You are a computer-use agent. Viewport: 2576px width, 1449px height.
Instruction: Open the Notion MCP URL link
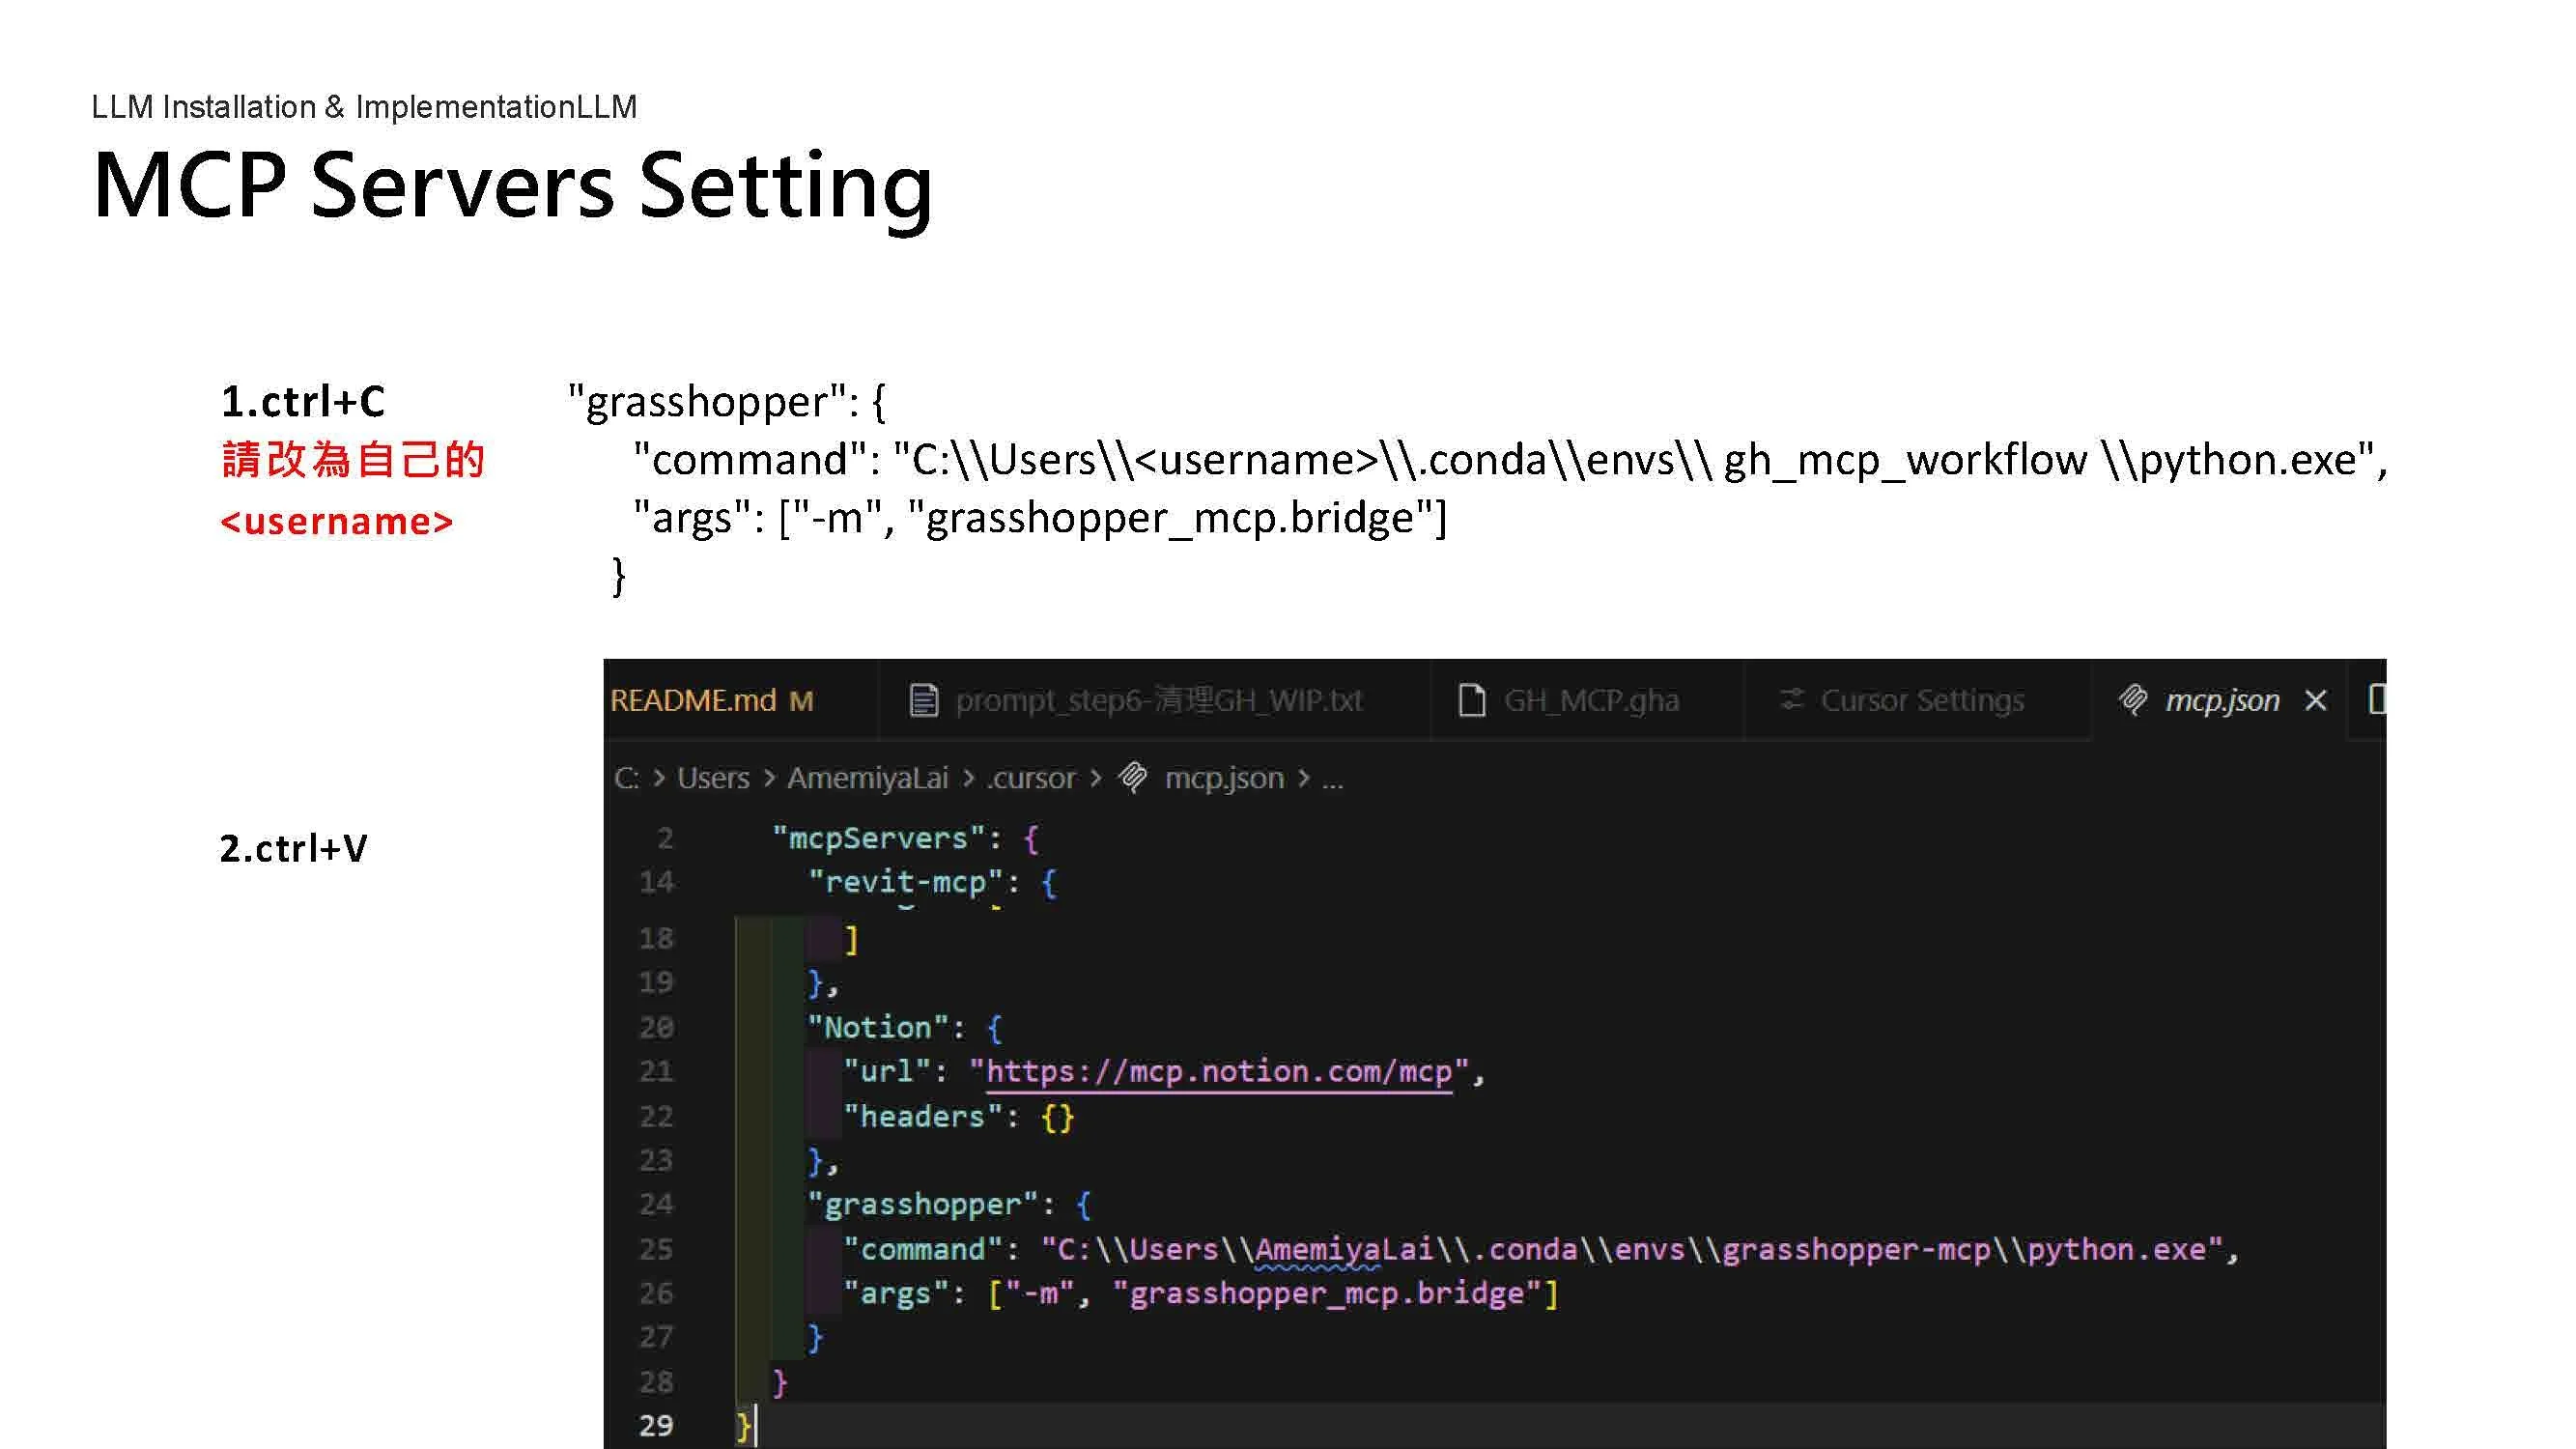click(x=1218, y=1072)
